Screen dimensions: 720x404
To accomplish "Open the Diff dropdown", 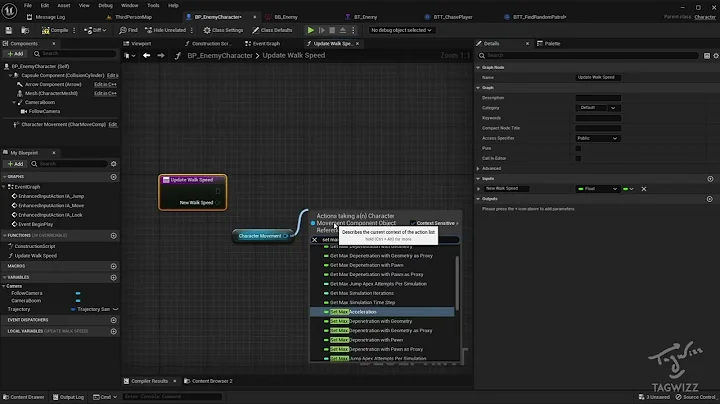I will coord(95,30).
